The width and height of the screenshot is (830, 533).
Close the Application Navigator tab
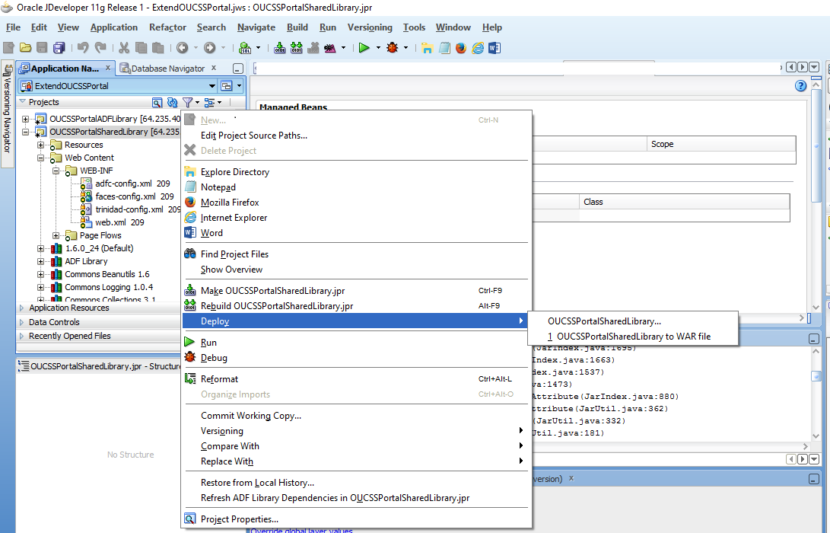107,68
